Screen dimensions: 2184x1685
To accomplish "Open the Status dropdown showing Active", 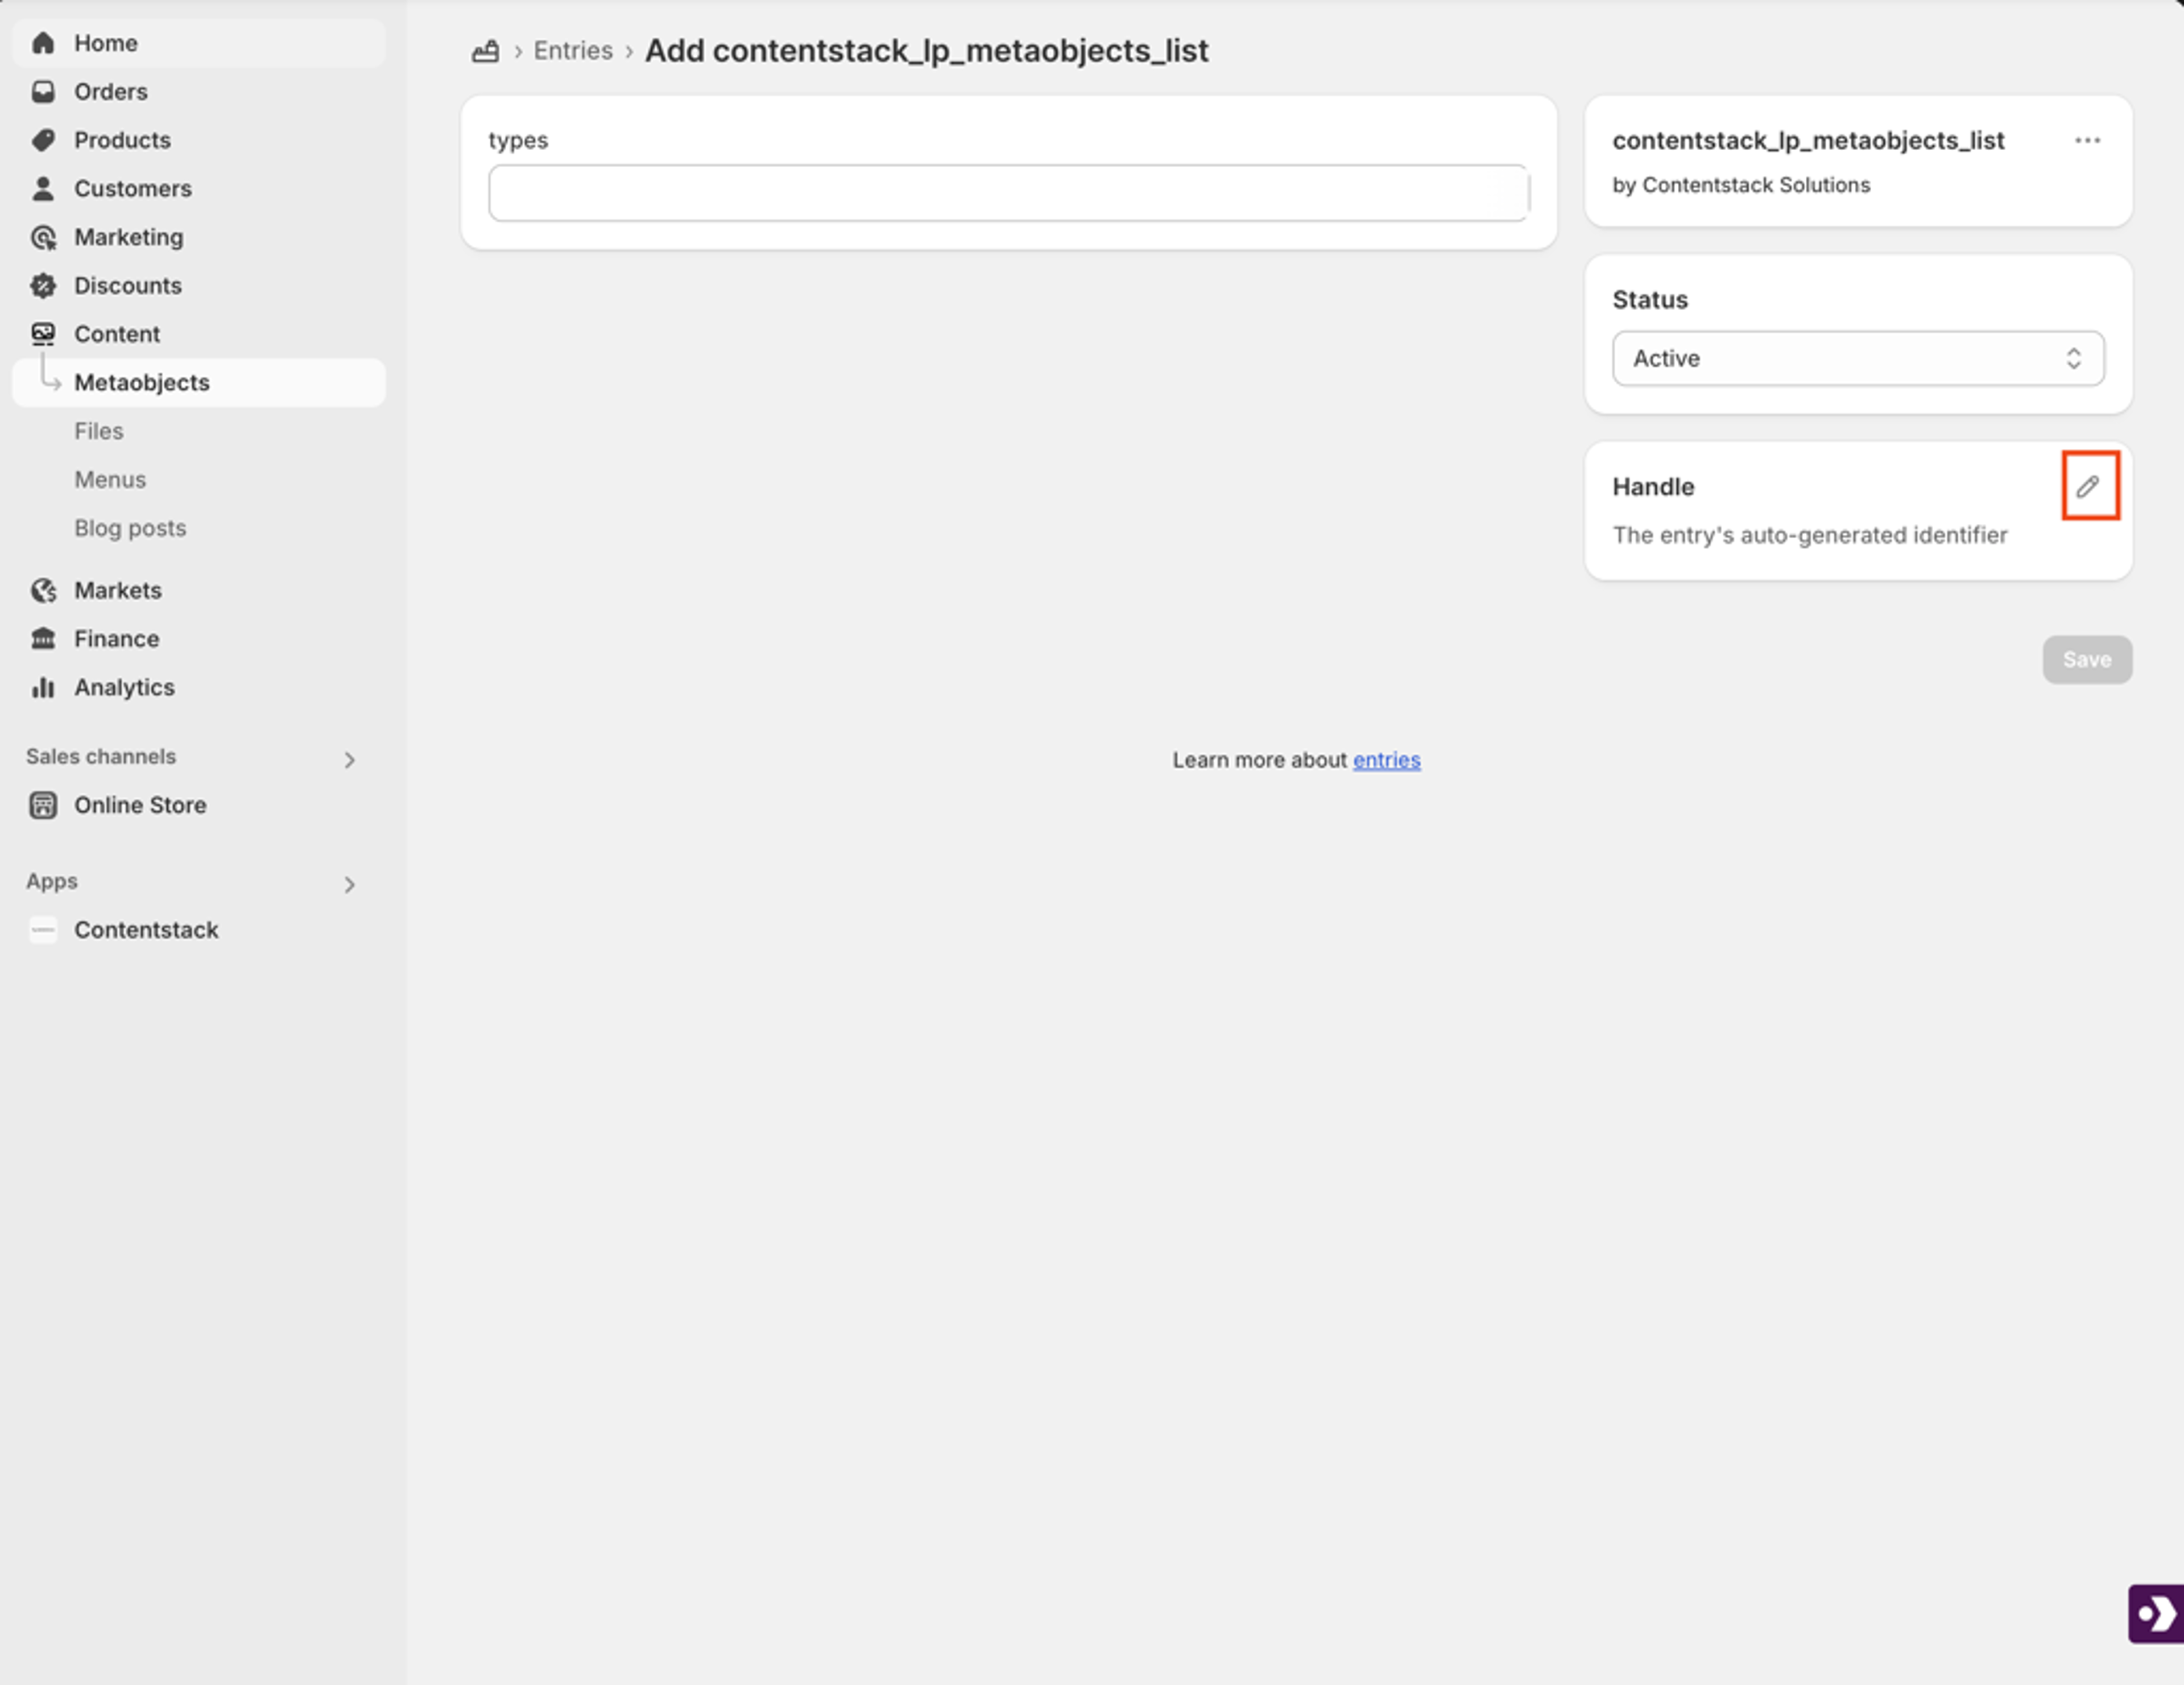I will pos(1858,358).
